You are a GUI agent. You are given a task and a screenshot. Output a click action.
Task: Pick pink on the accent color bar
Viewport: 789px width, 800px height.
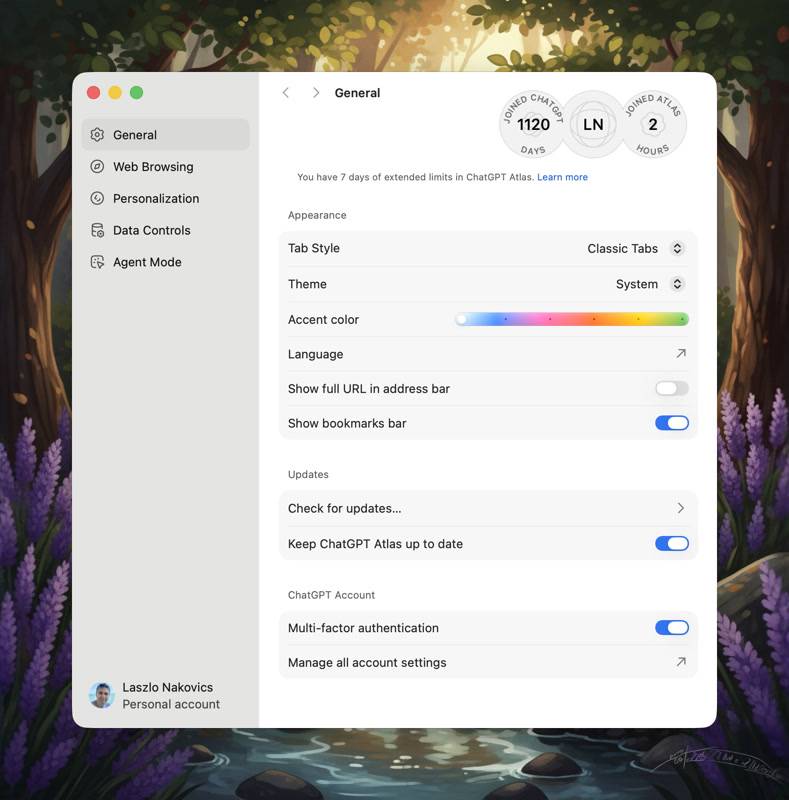(550, 319)
